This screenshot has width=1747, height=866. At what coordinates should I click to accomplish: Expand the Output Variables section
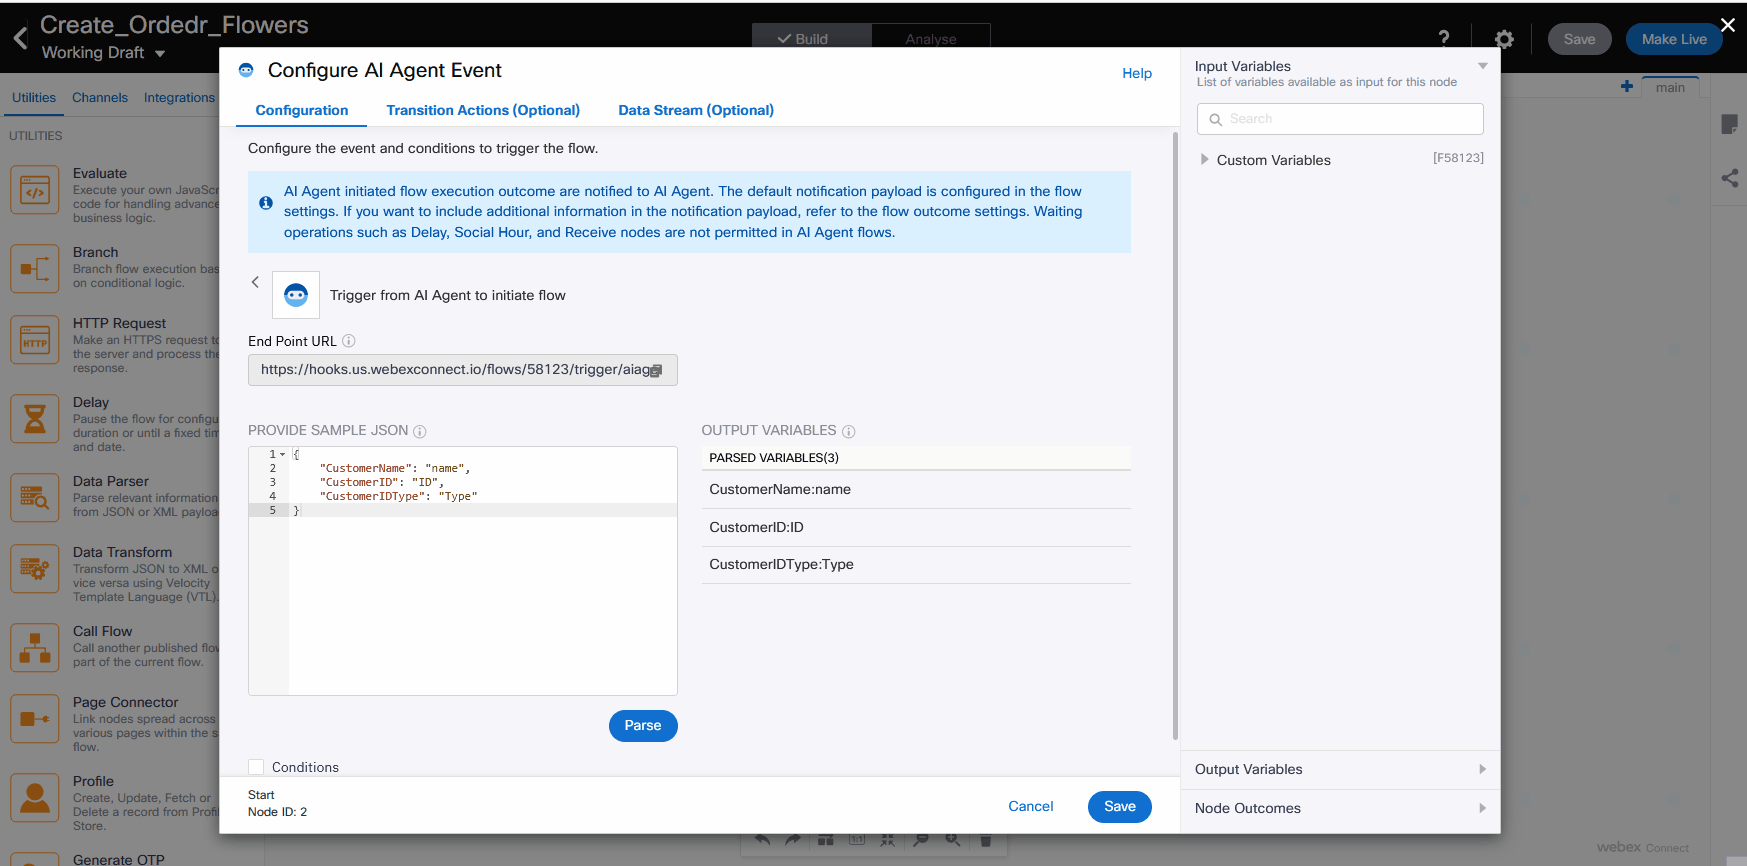1340,769
